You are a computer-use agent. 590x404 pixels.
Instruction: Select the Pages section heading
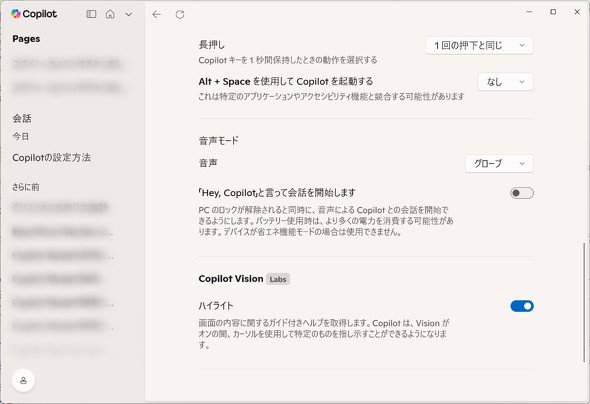point(26,39)
